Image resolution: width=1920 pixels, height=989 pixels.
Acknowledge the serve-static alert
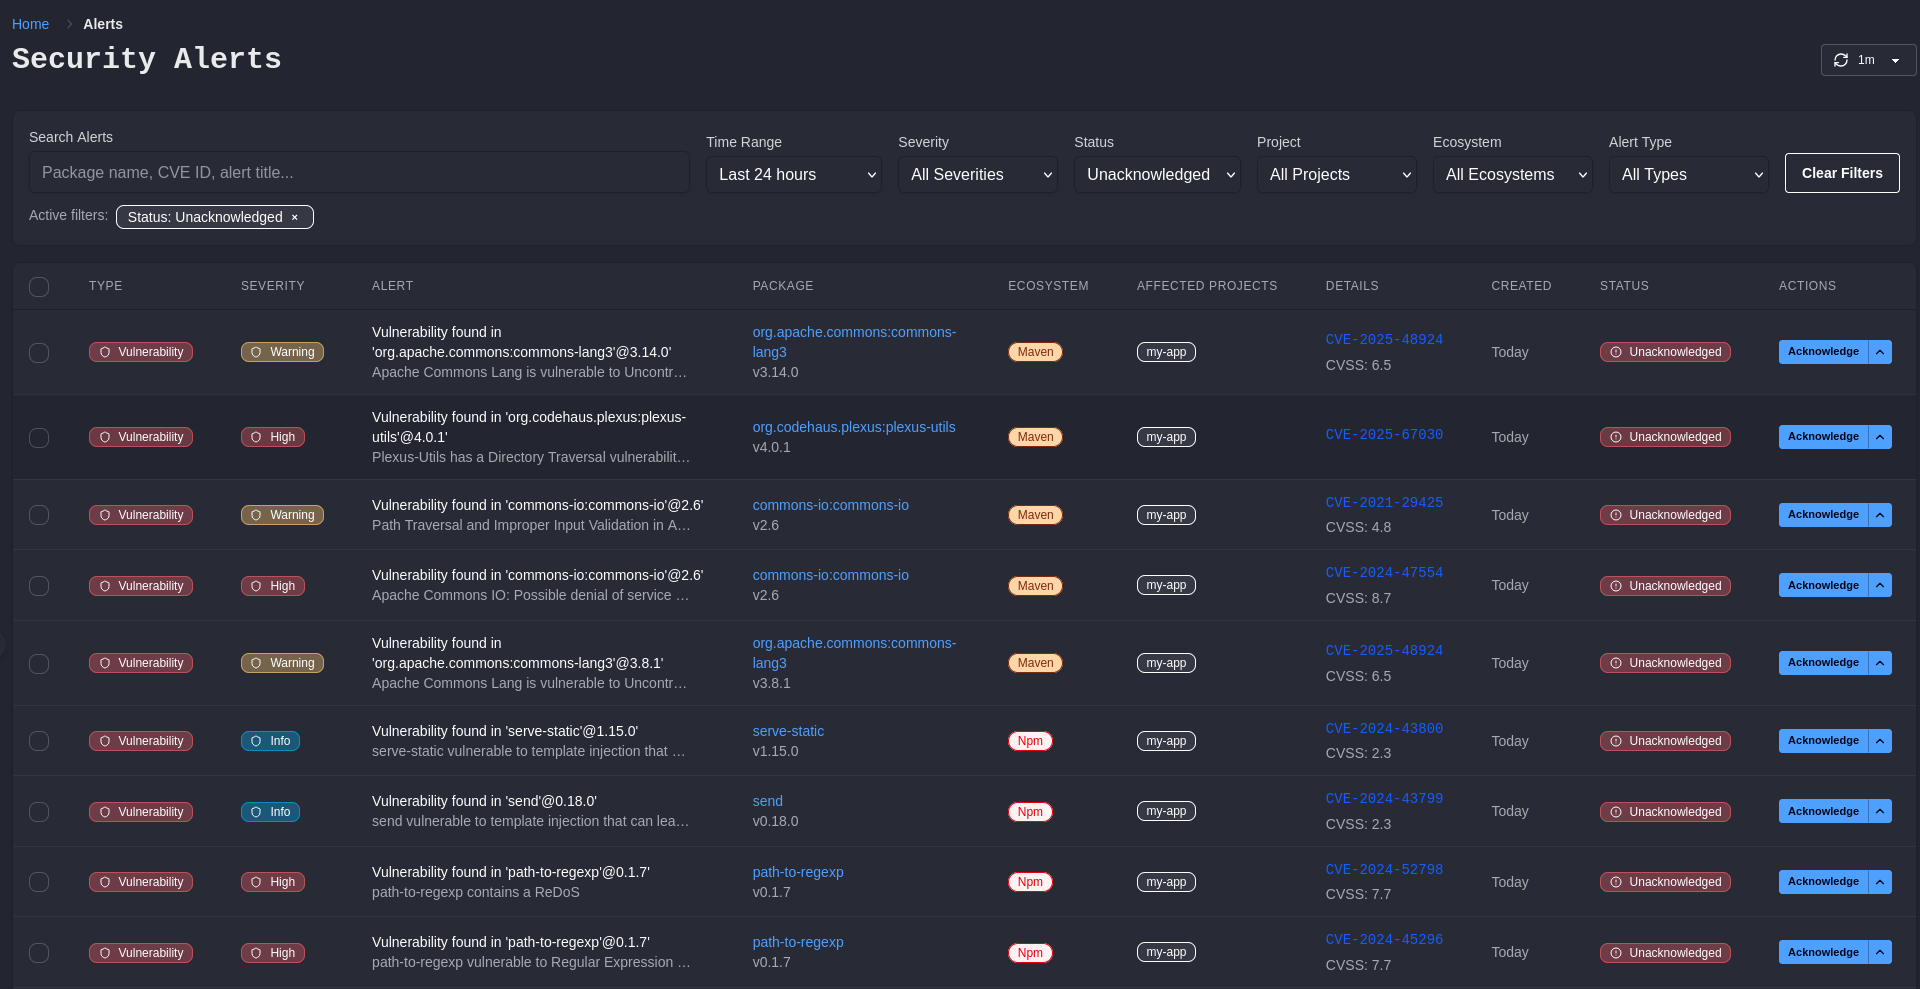coord(1823,741)
